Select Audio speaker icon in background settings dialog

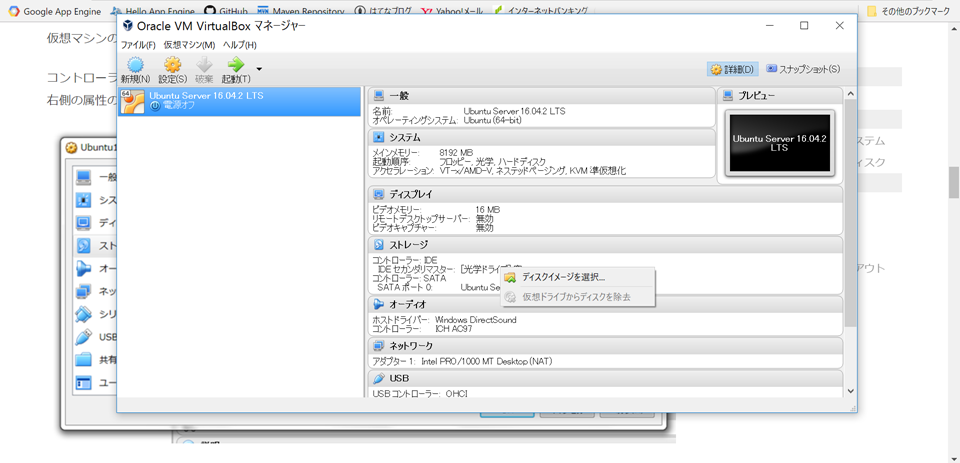coord(83,268)
